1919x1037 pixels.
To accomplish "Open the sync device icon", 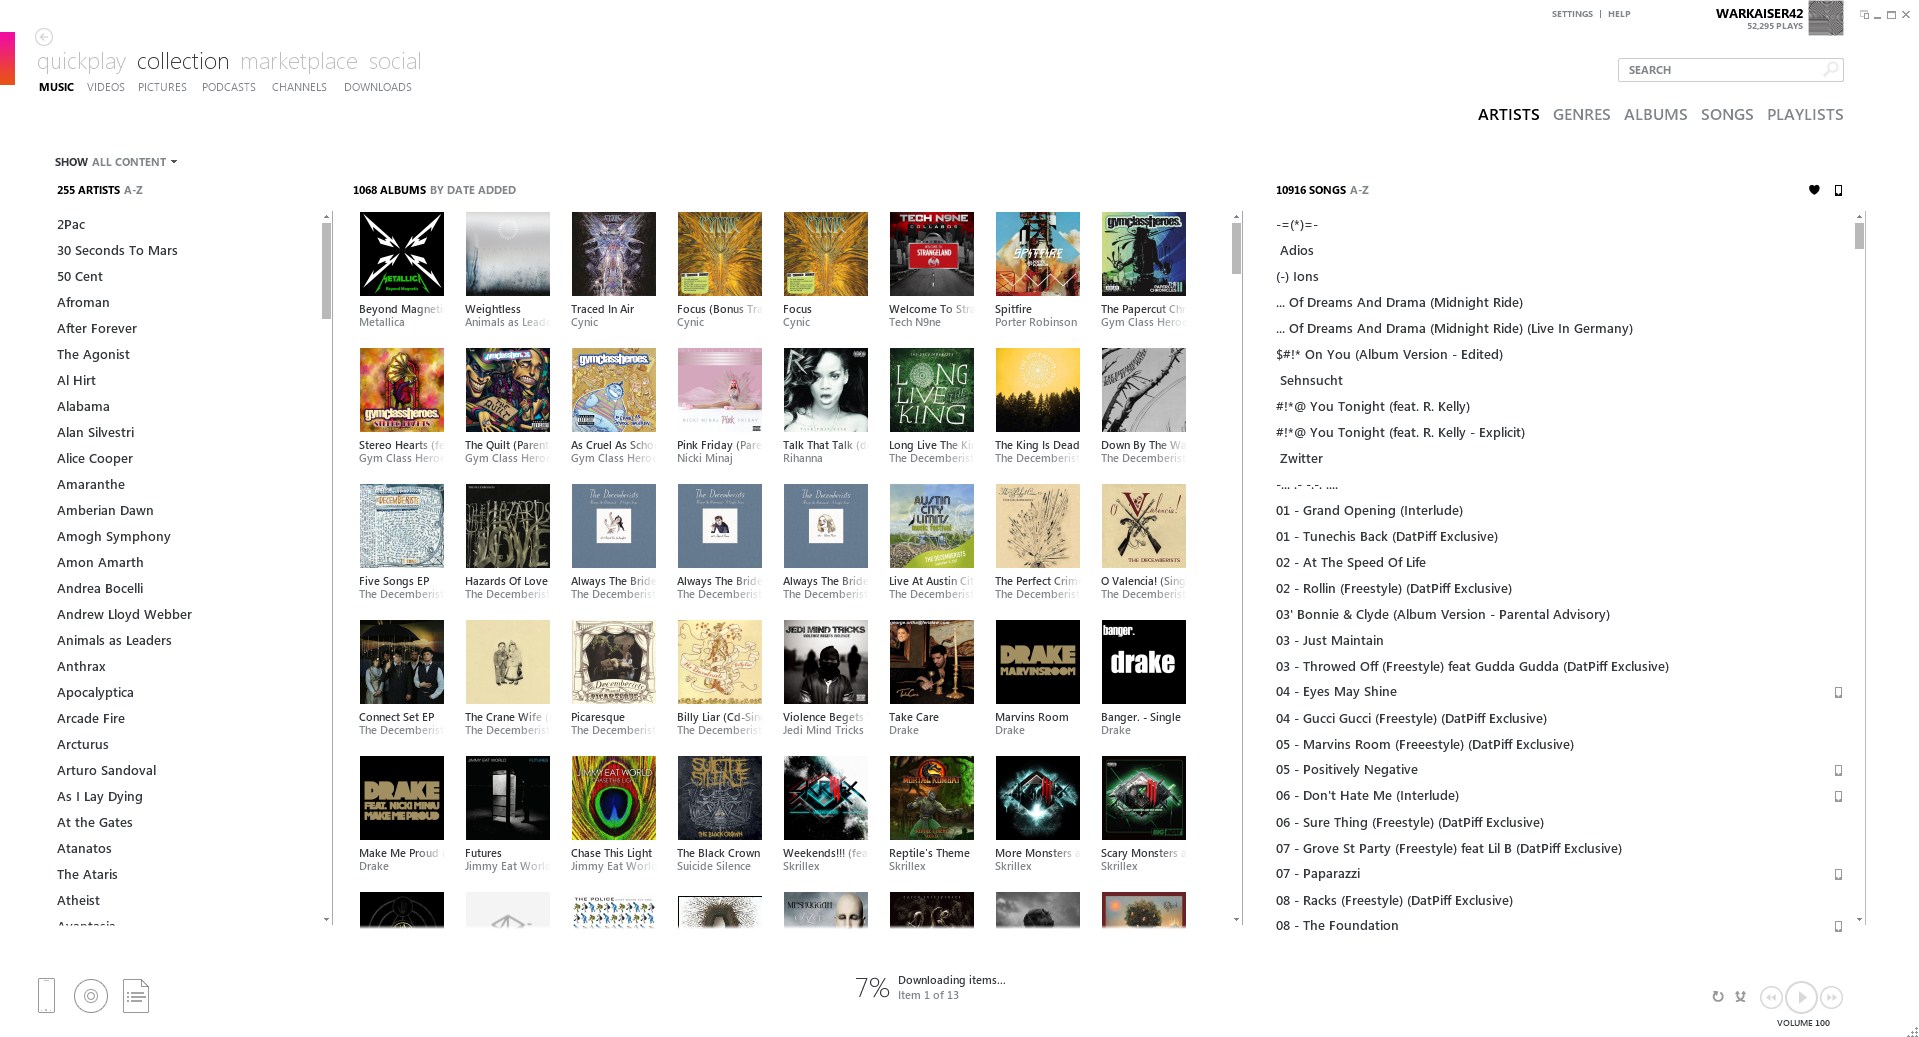I will coord(44,995).
